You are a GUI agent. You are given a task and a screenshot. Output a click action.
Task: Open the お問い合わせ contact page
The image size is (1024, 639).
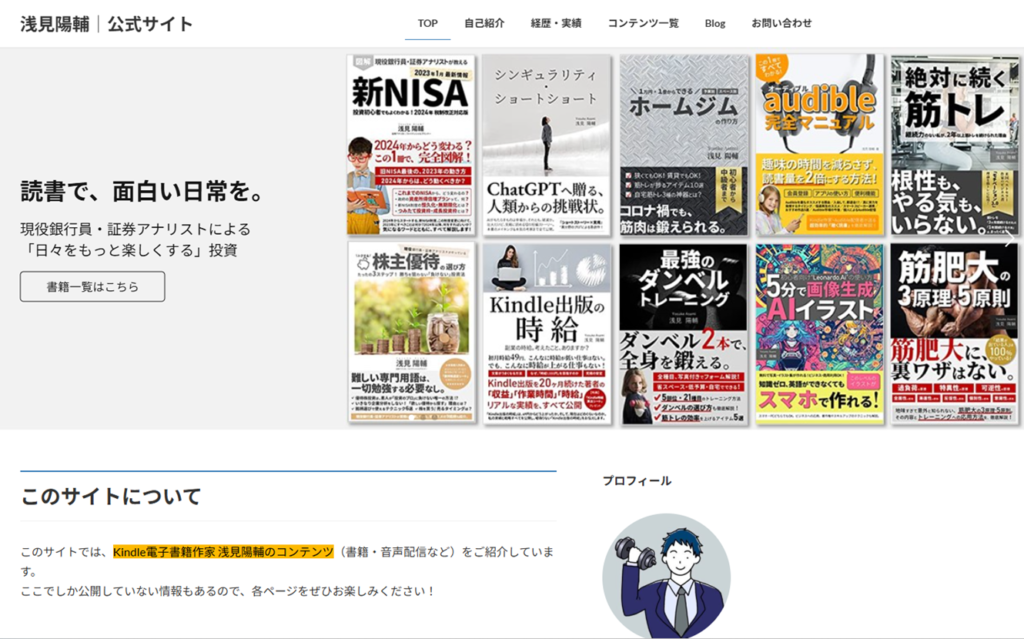[x=781, y=23]
